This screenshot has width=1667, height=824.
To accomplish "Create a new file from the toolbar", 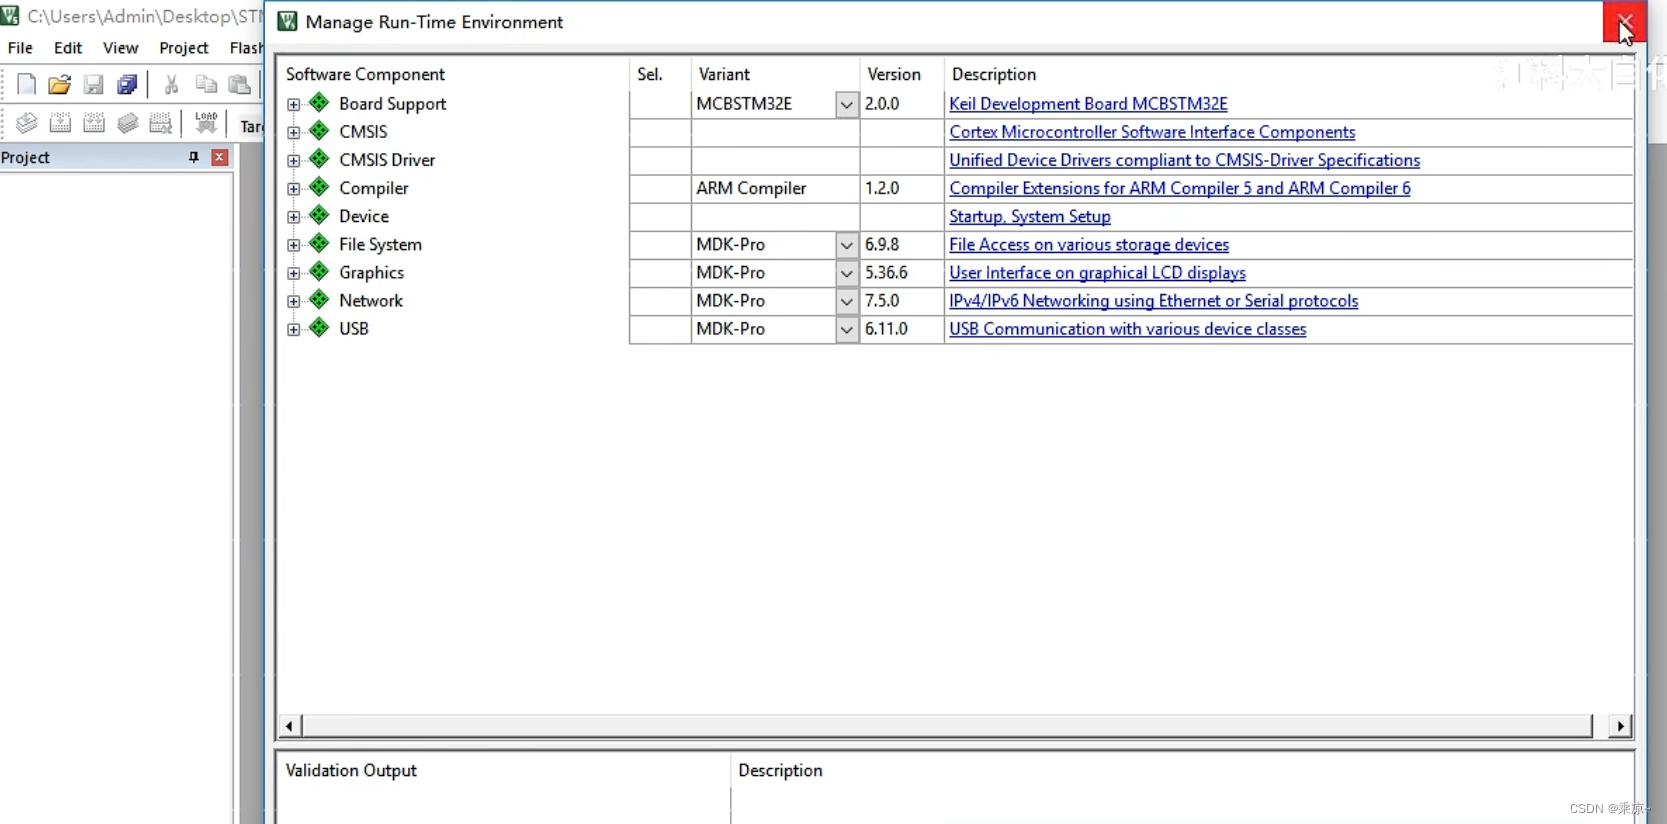I will point(27,85).
